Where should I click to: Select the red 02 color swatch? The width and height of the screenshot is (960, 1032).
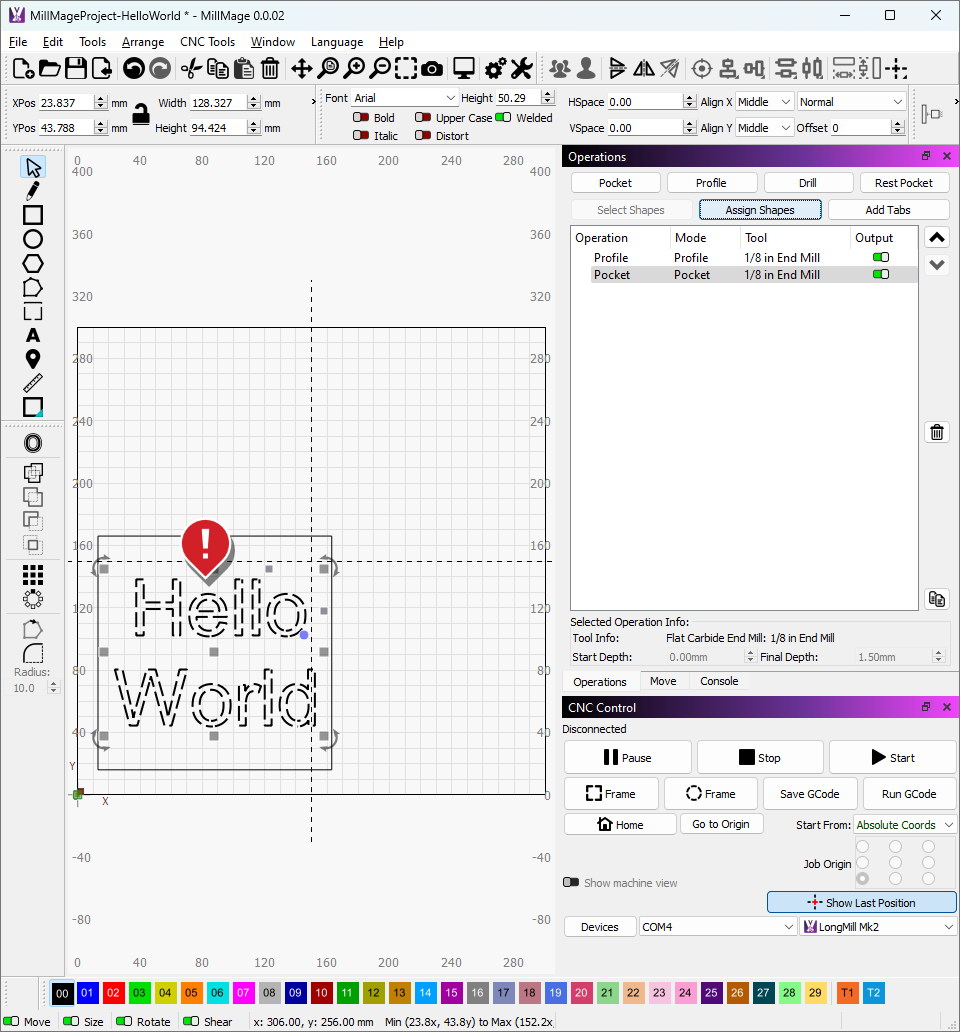(x=113, y=993)
